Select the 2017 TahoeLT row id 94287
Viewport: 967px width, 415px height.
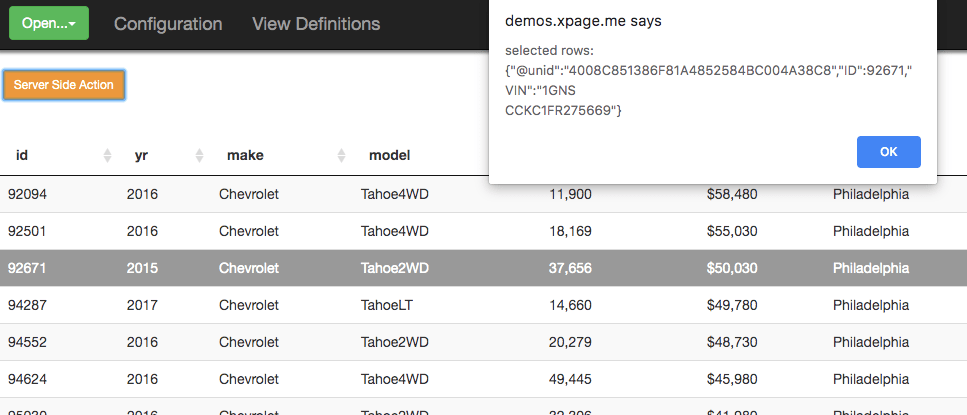click(28, 305)
